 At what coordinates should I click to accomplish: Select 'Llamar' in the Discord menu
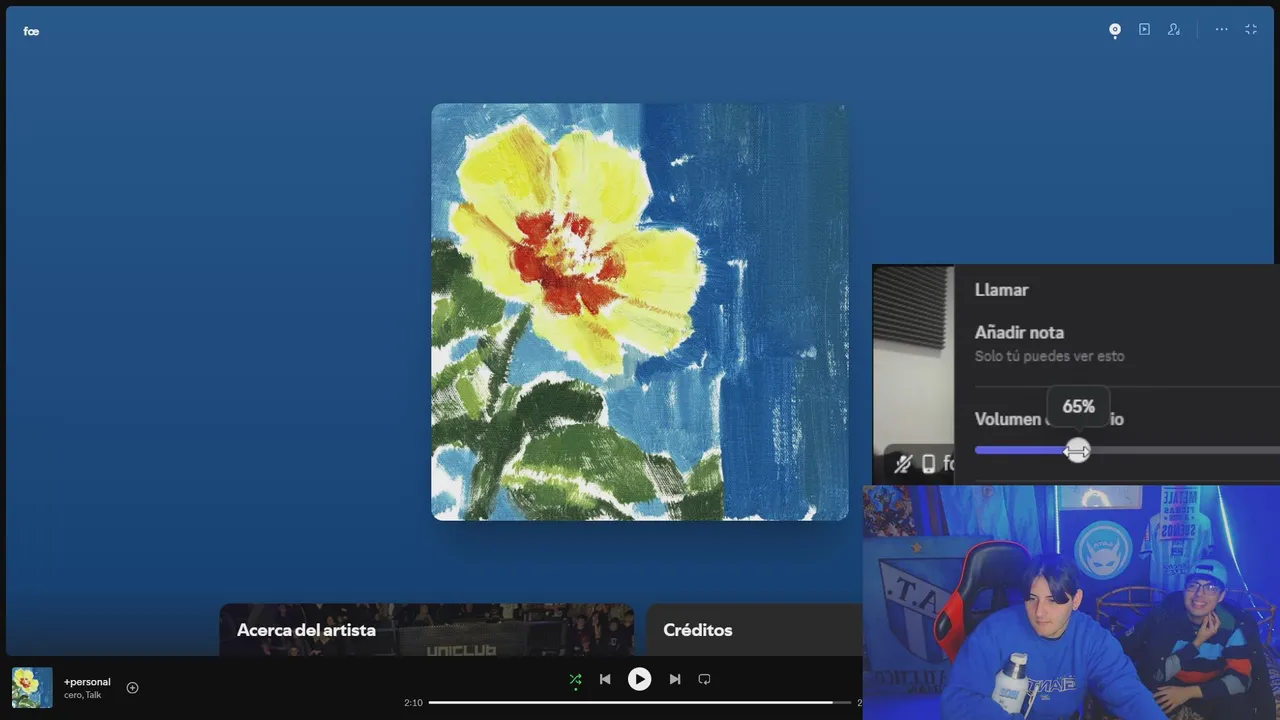(x=1002, y=290)
